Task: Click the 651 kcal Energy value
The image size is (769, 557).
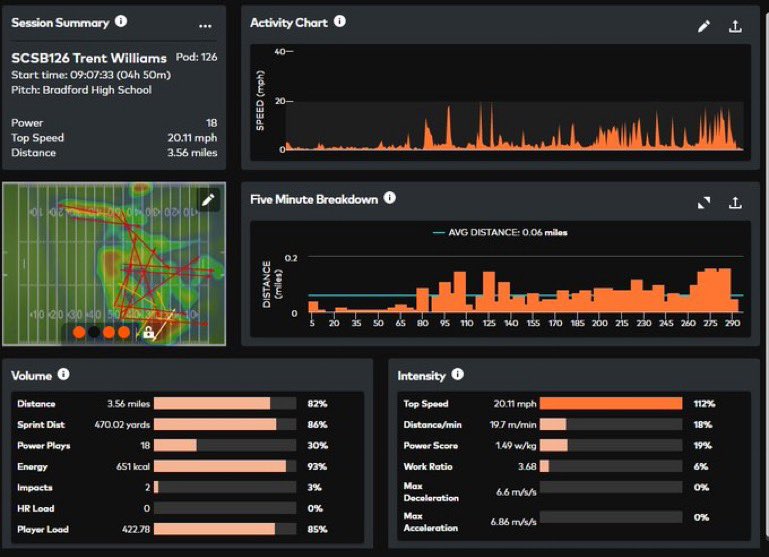Action: (x=133, y=466)
